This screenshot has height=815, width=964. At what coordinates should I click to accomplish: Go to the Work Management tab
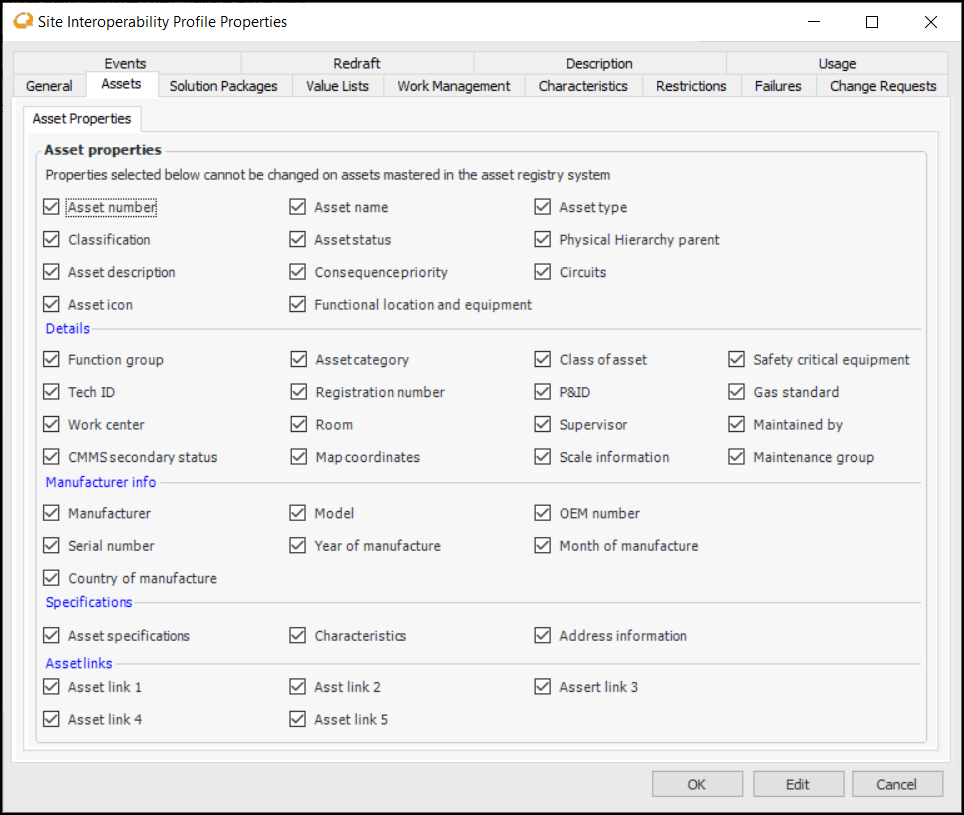click(453, 86)
